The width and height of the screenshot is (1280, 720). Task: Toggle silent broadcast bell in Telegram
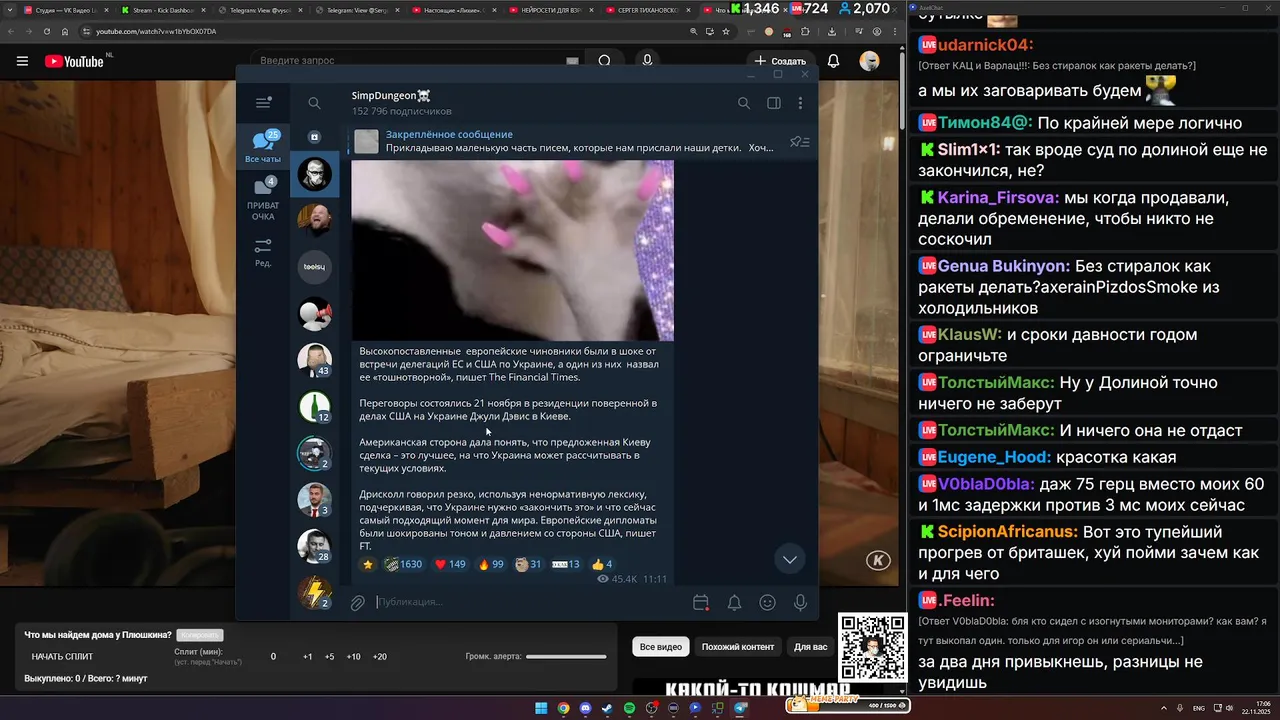pyautogui.click(x=734, y=602)
